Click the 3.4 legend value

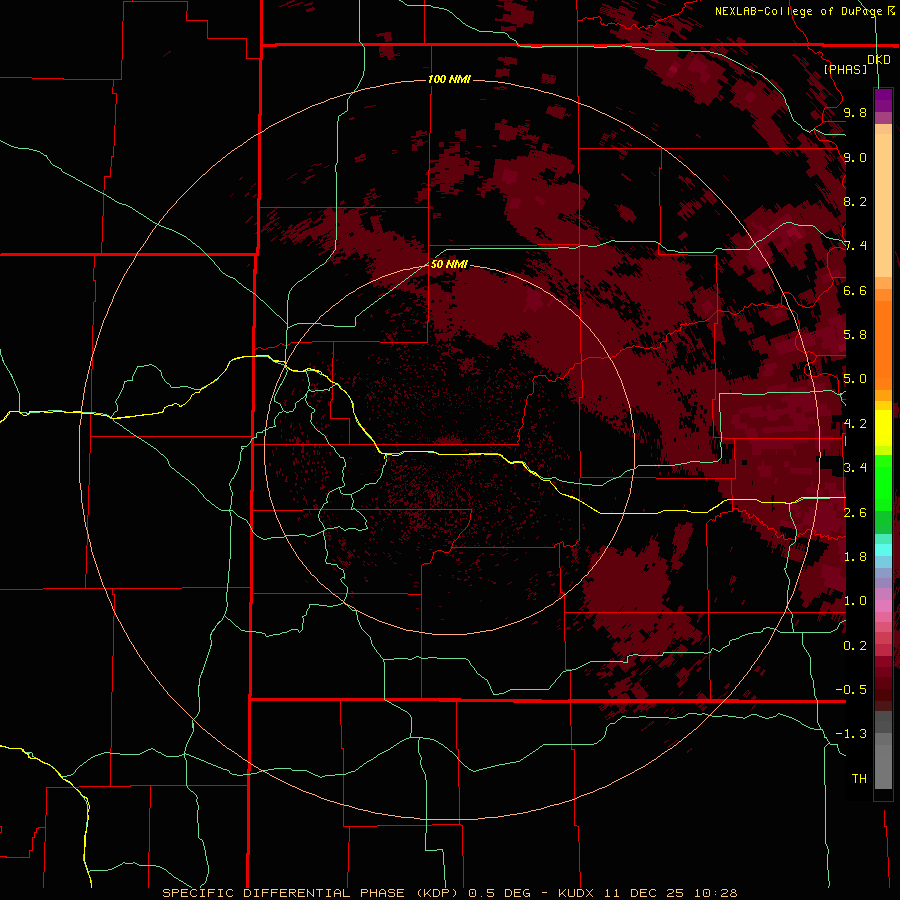pyautogui.click(x=855, y=468)
